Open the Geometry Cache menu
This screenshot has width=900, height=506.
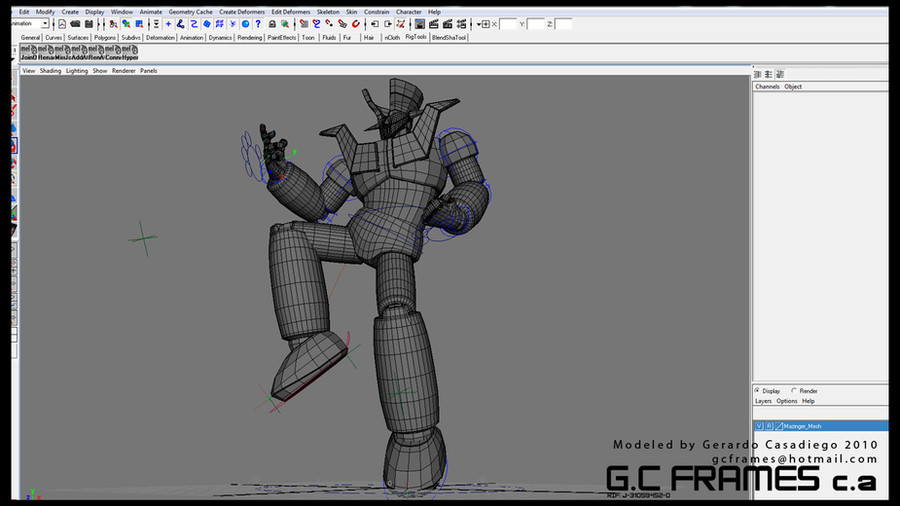click(190, 11)
